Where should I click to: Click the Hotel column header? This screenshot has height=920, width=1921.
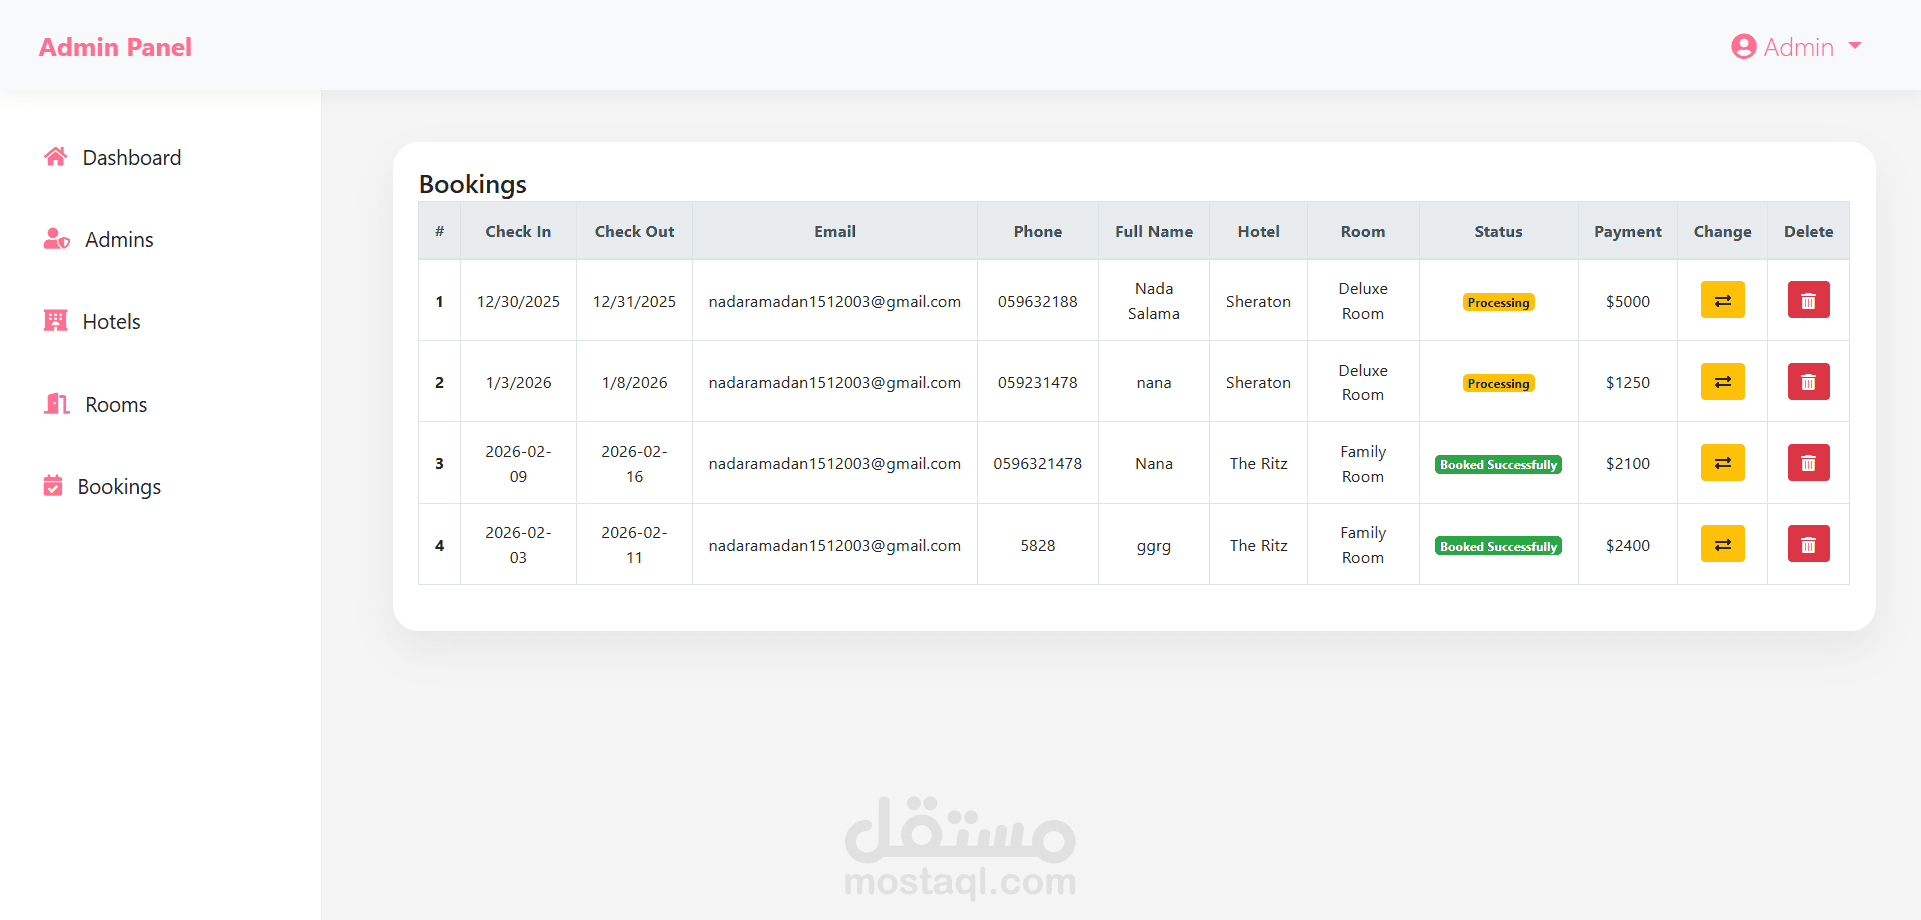(x=1258, y=231)
